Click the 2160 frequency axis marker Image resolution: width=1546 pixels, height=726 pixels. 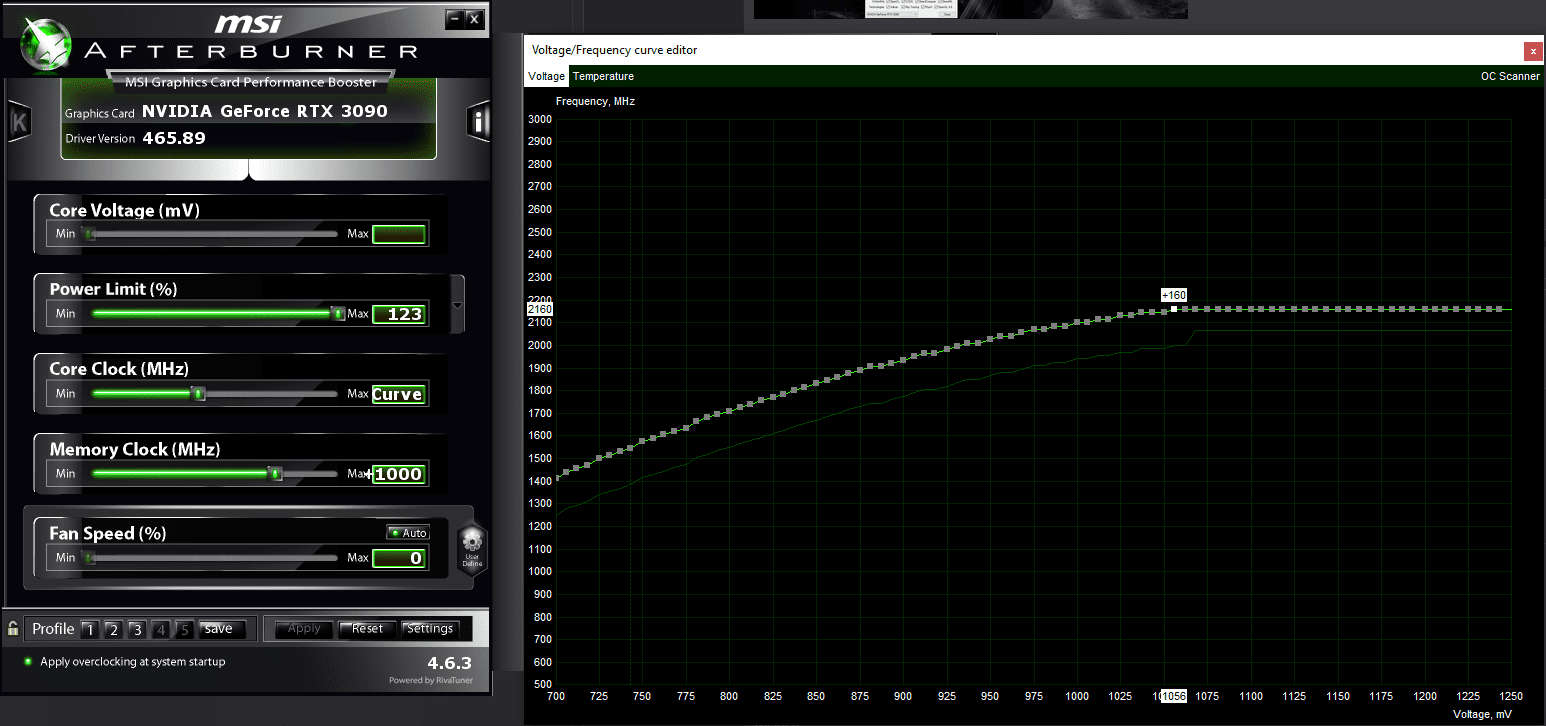tap(539, 309)
